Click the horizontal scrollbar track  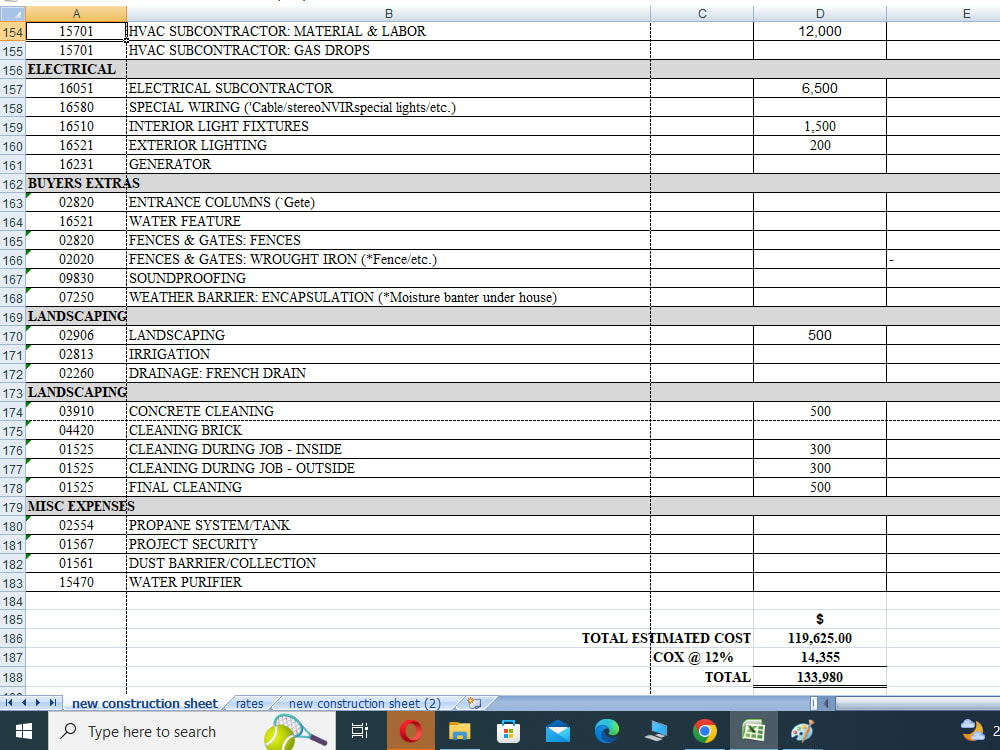point(917,703)
